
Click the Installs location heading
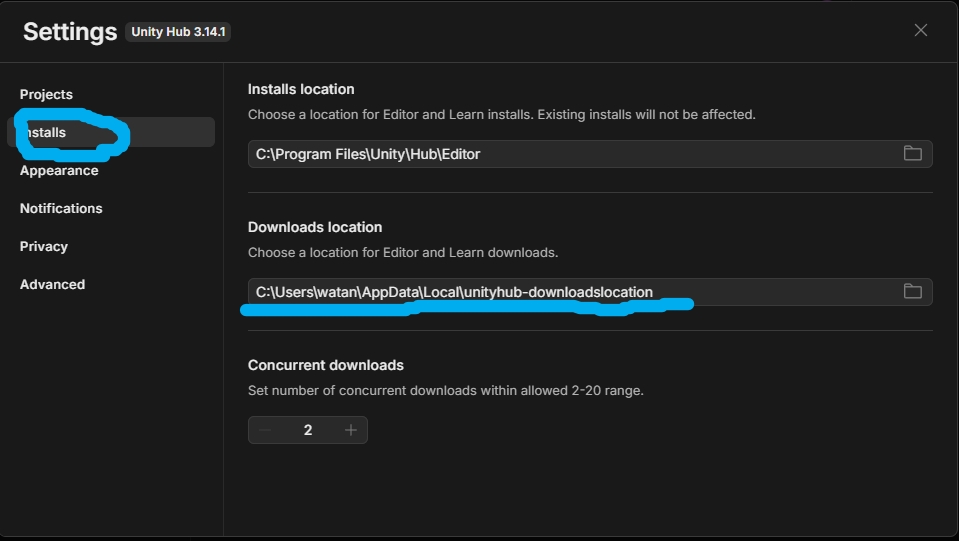pos(301,89)
